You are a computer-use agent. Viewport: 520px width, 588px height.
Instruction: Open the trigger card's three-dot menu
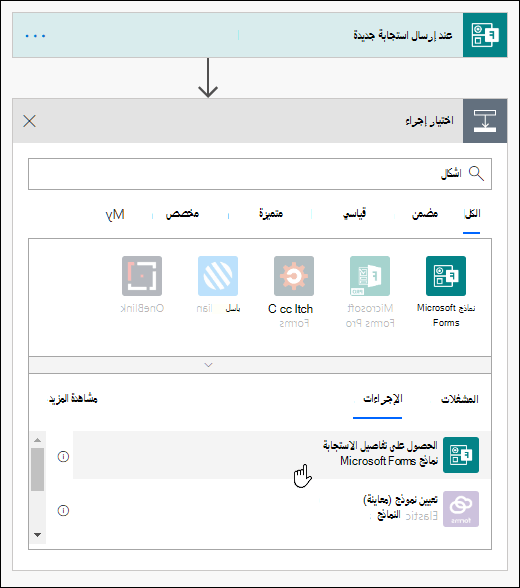click(36, 36)
